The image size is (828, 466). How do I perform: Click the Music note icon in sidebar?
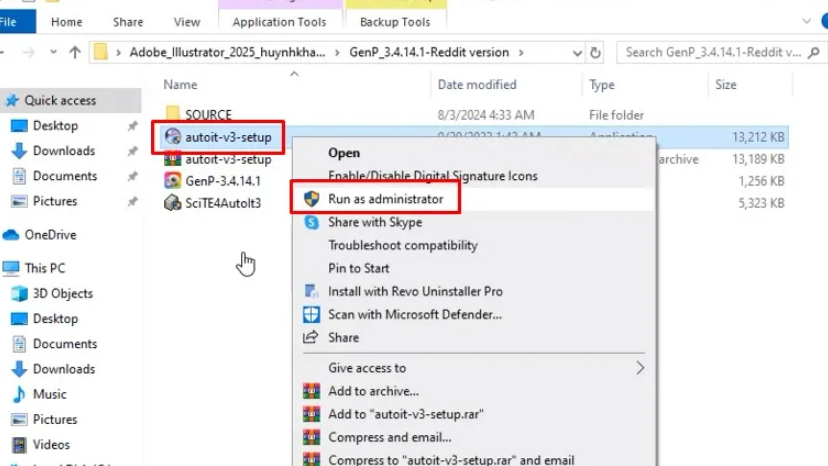[18, 394]
